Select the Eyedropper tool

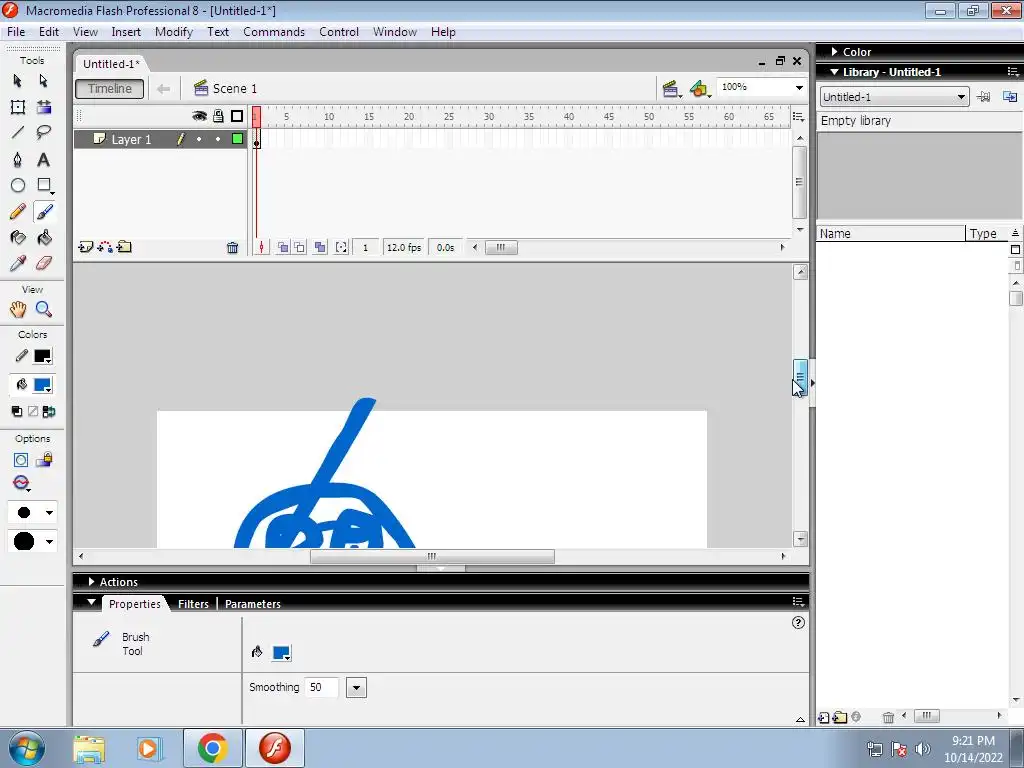(18, 263)
